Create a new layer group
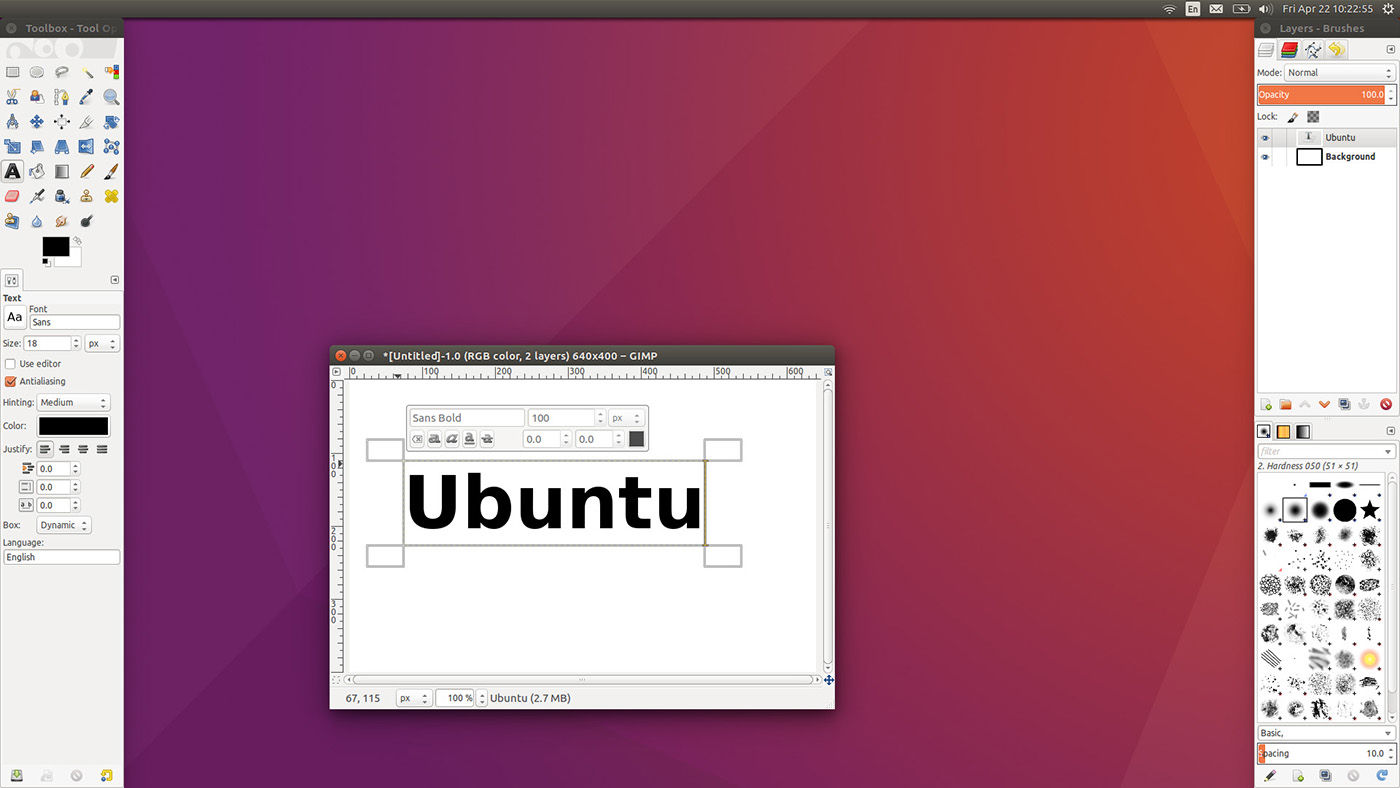 (1285, 404)
